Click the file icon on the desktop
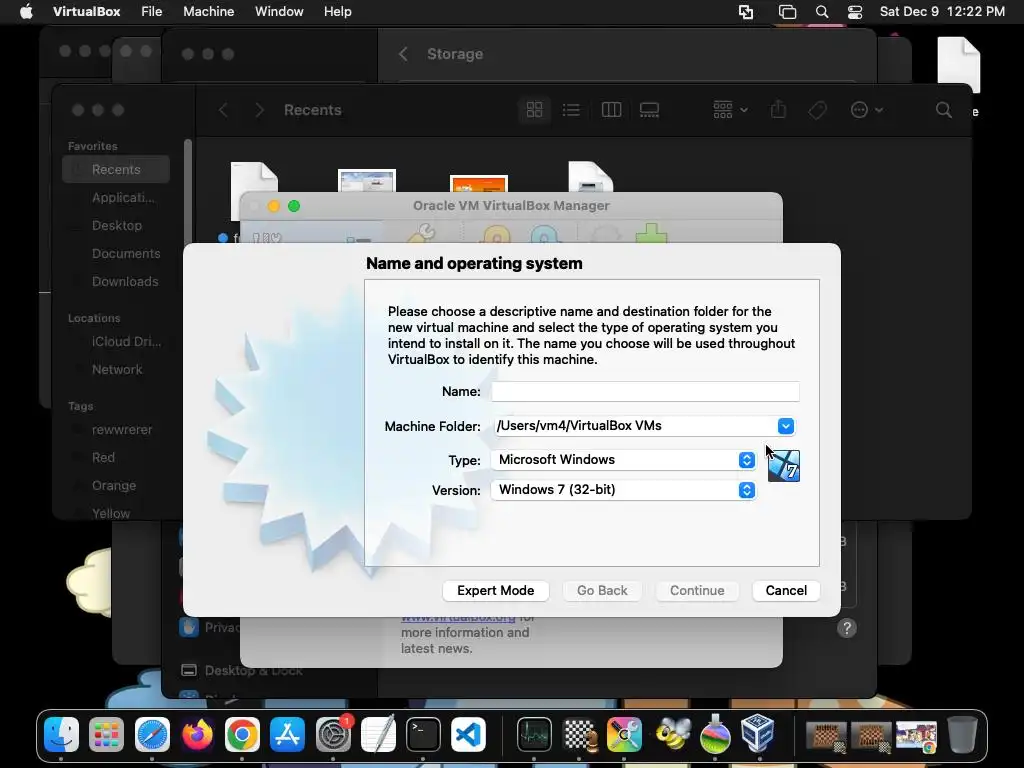 click(959, 64)
